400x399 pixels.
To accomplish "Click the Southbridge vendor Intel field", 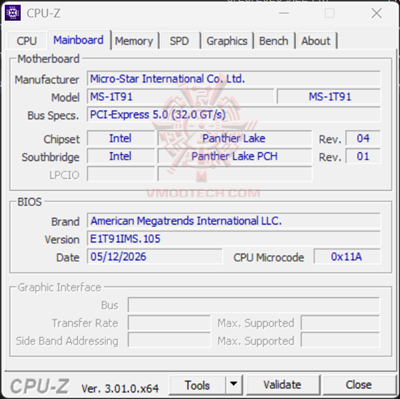I will coord(121,156).
